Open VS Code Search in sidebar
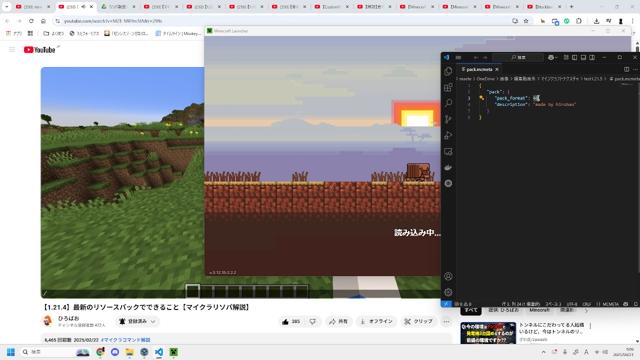The height and width of the screenshot is (360, 640). pos(448,103)
